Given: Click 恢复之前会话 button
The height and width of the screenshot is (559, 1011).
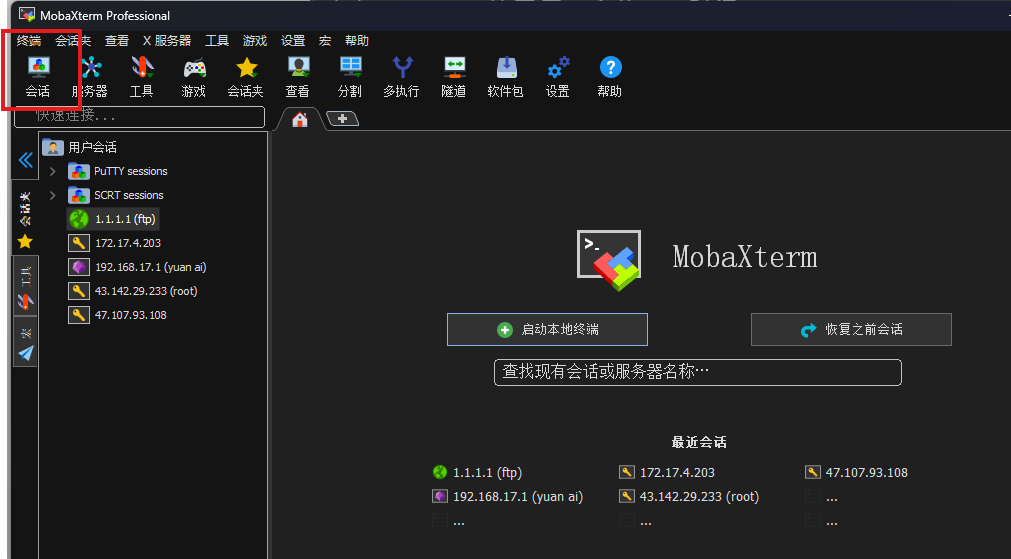Looking at the screenshot, I should coord(851,329).
